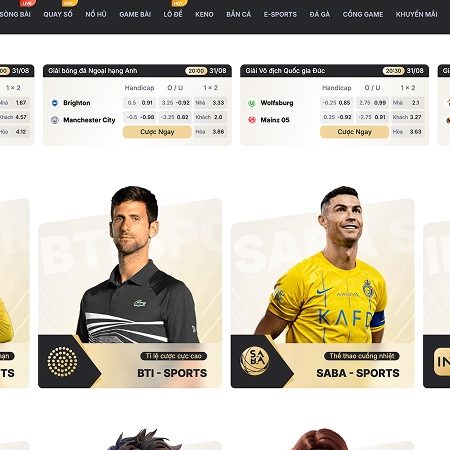Click Thể thao cuồng nhiệt label
This screenshot has height=450, width=450.
pyautogui.click(x=362, y=356)
